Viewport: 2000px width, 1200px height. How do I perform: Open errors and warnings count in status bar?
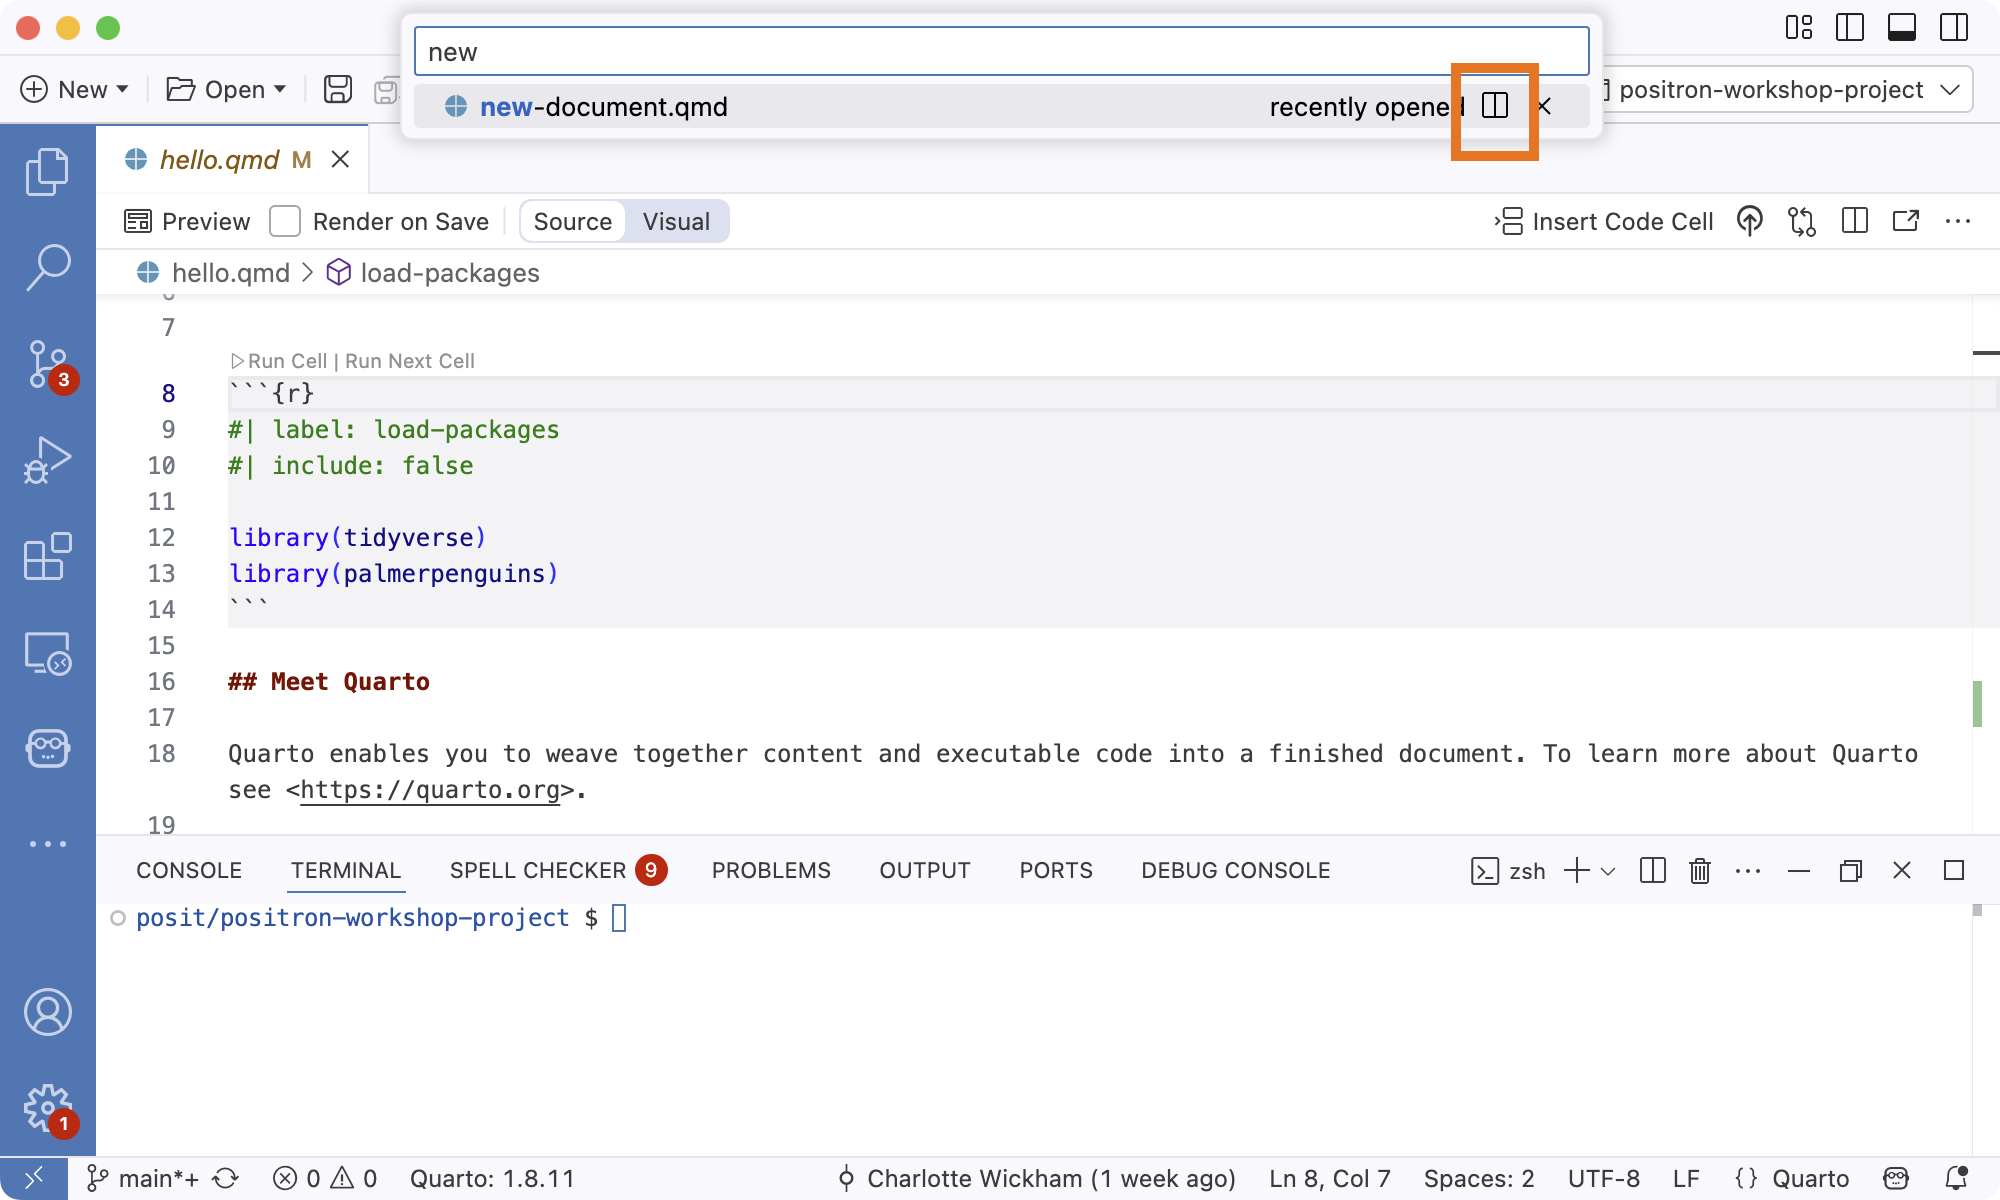[x=325, y=1178]
